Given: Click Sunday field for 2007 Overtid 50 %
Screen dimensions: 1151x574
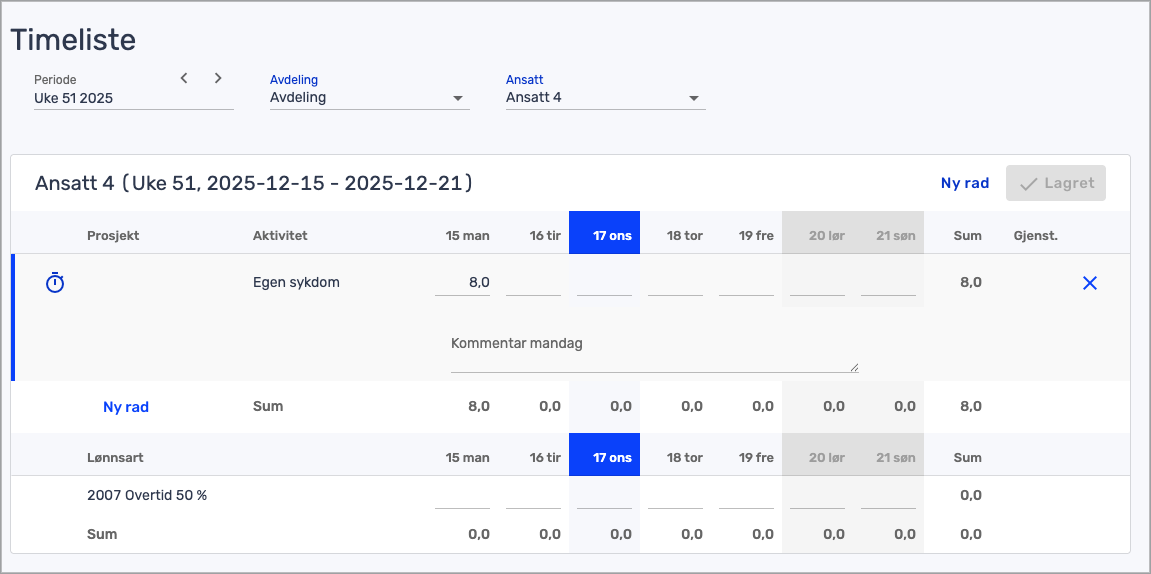Looking at the screenshot, I should click(888, 496).
